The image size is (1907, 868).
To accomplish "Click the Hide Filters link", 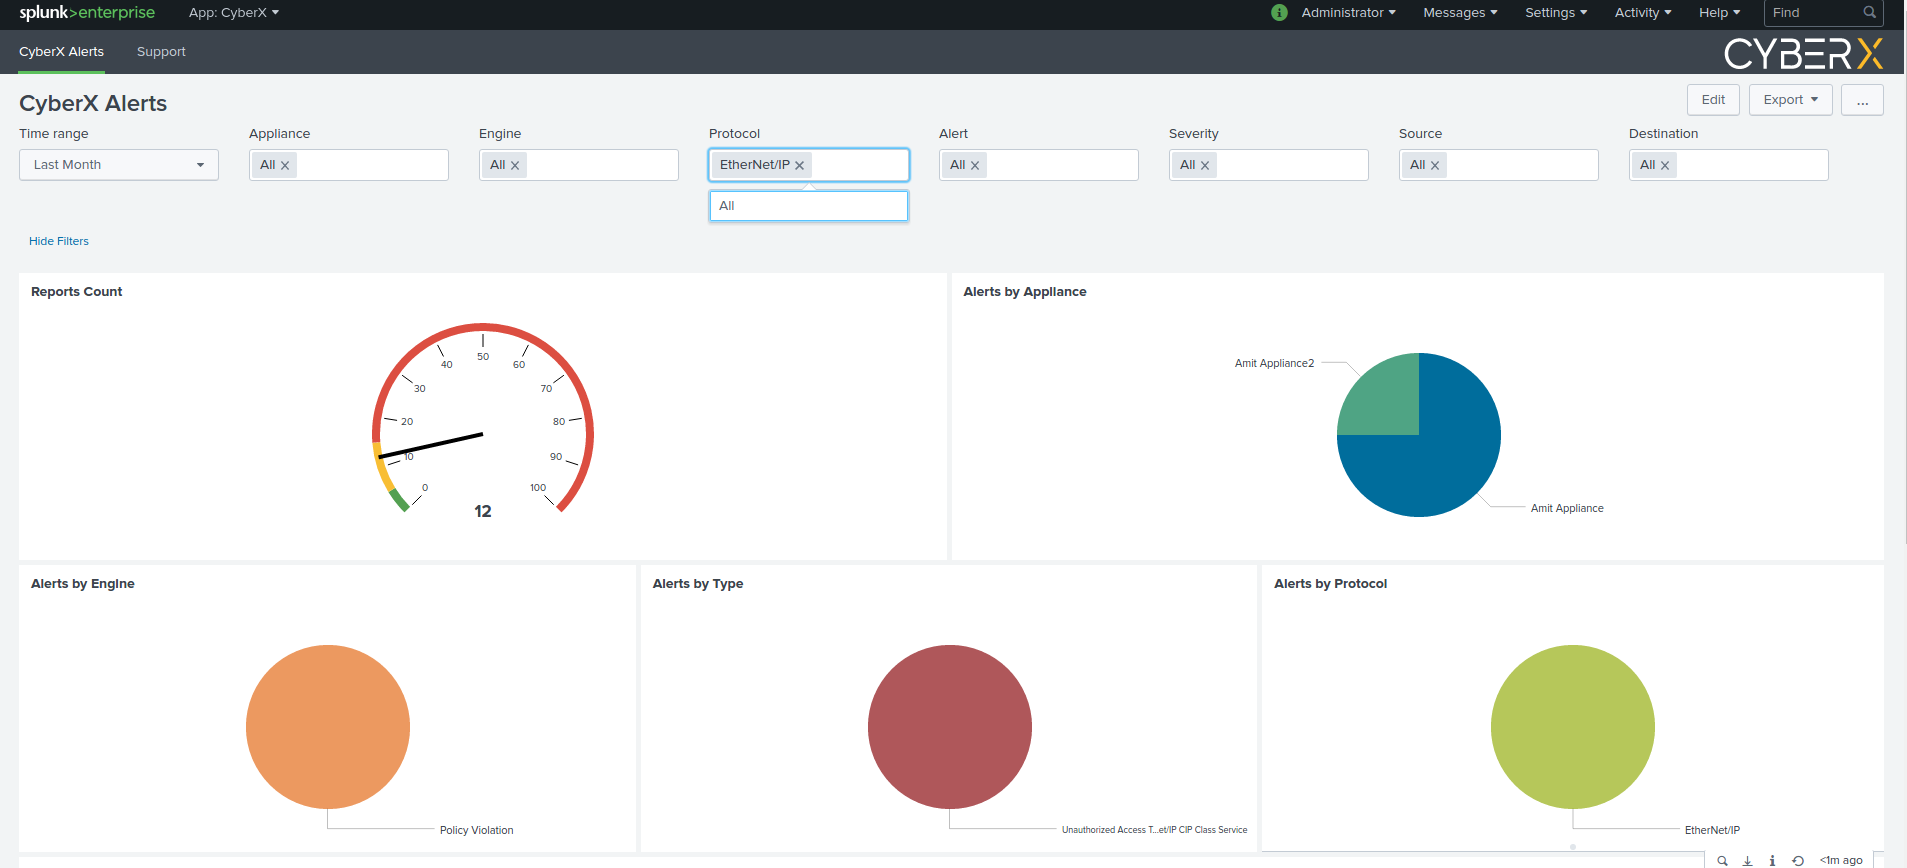I will tap(59, 241).
